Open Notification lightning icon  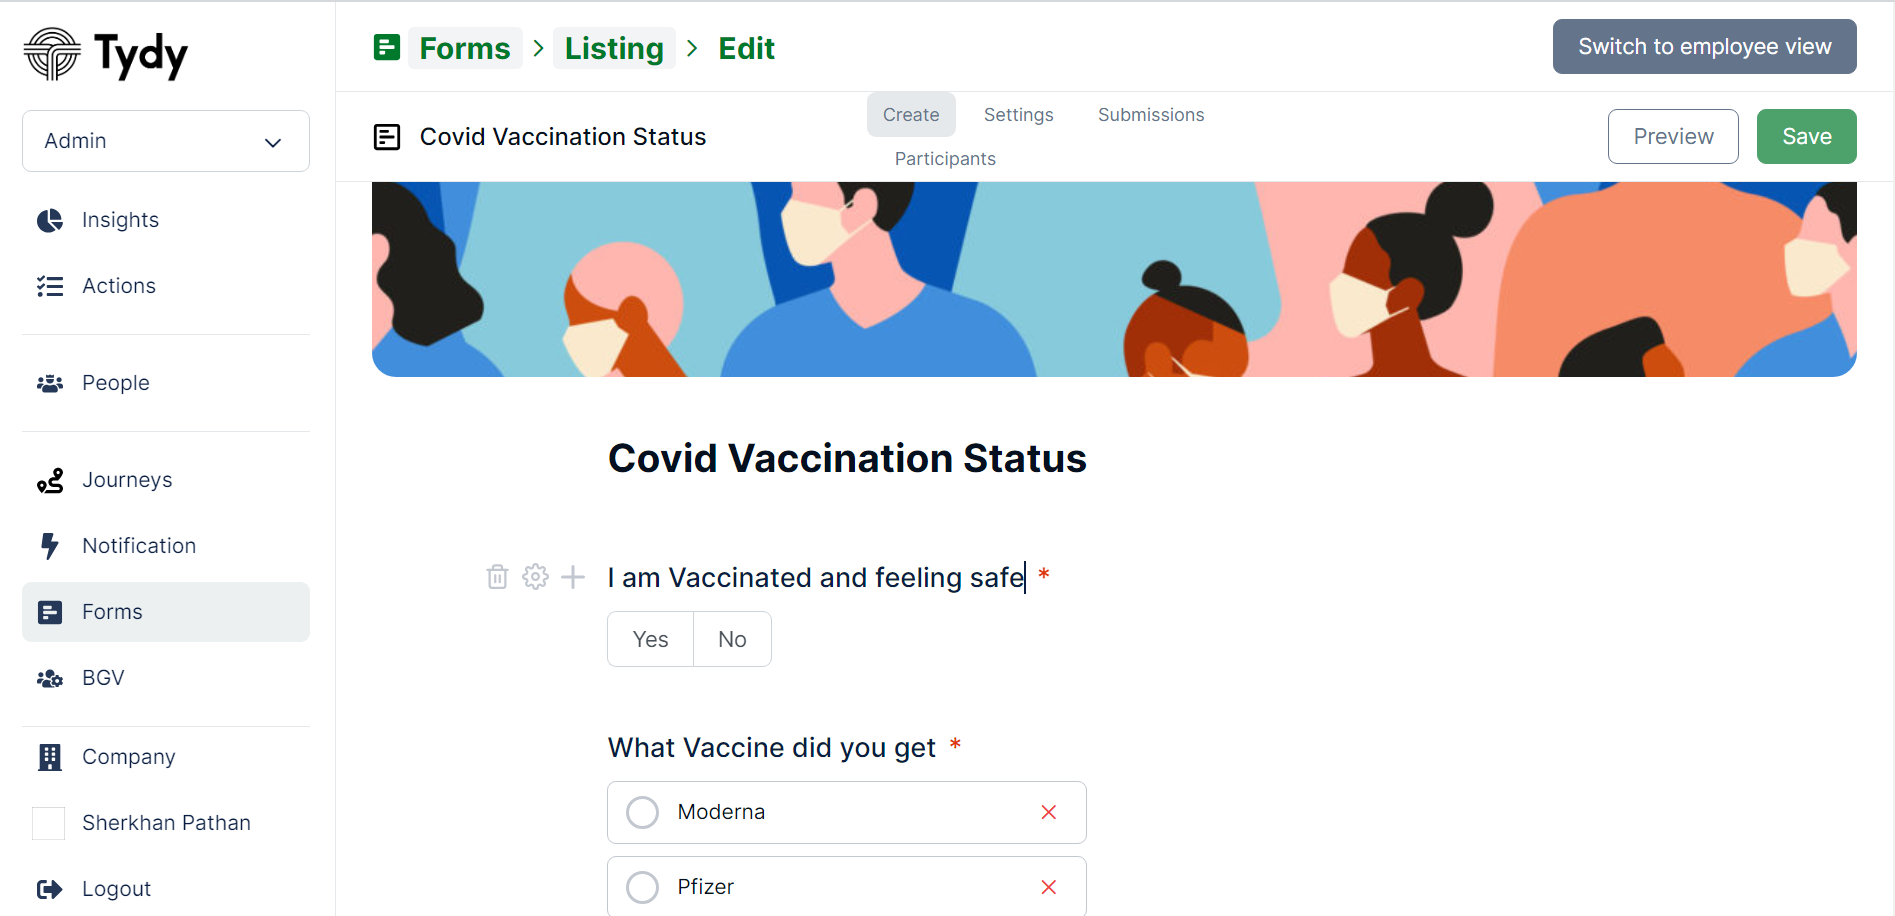coord(49,546)
